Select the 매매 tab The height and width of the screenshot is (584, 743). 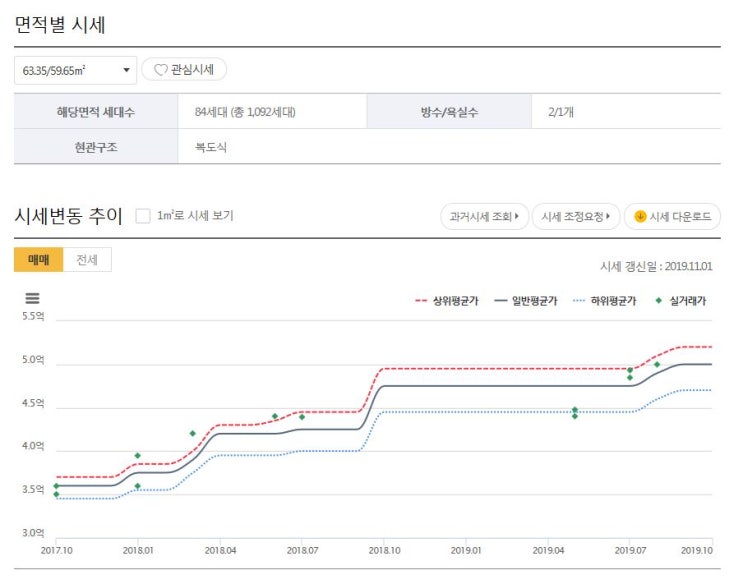(x=38, y=259)
